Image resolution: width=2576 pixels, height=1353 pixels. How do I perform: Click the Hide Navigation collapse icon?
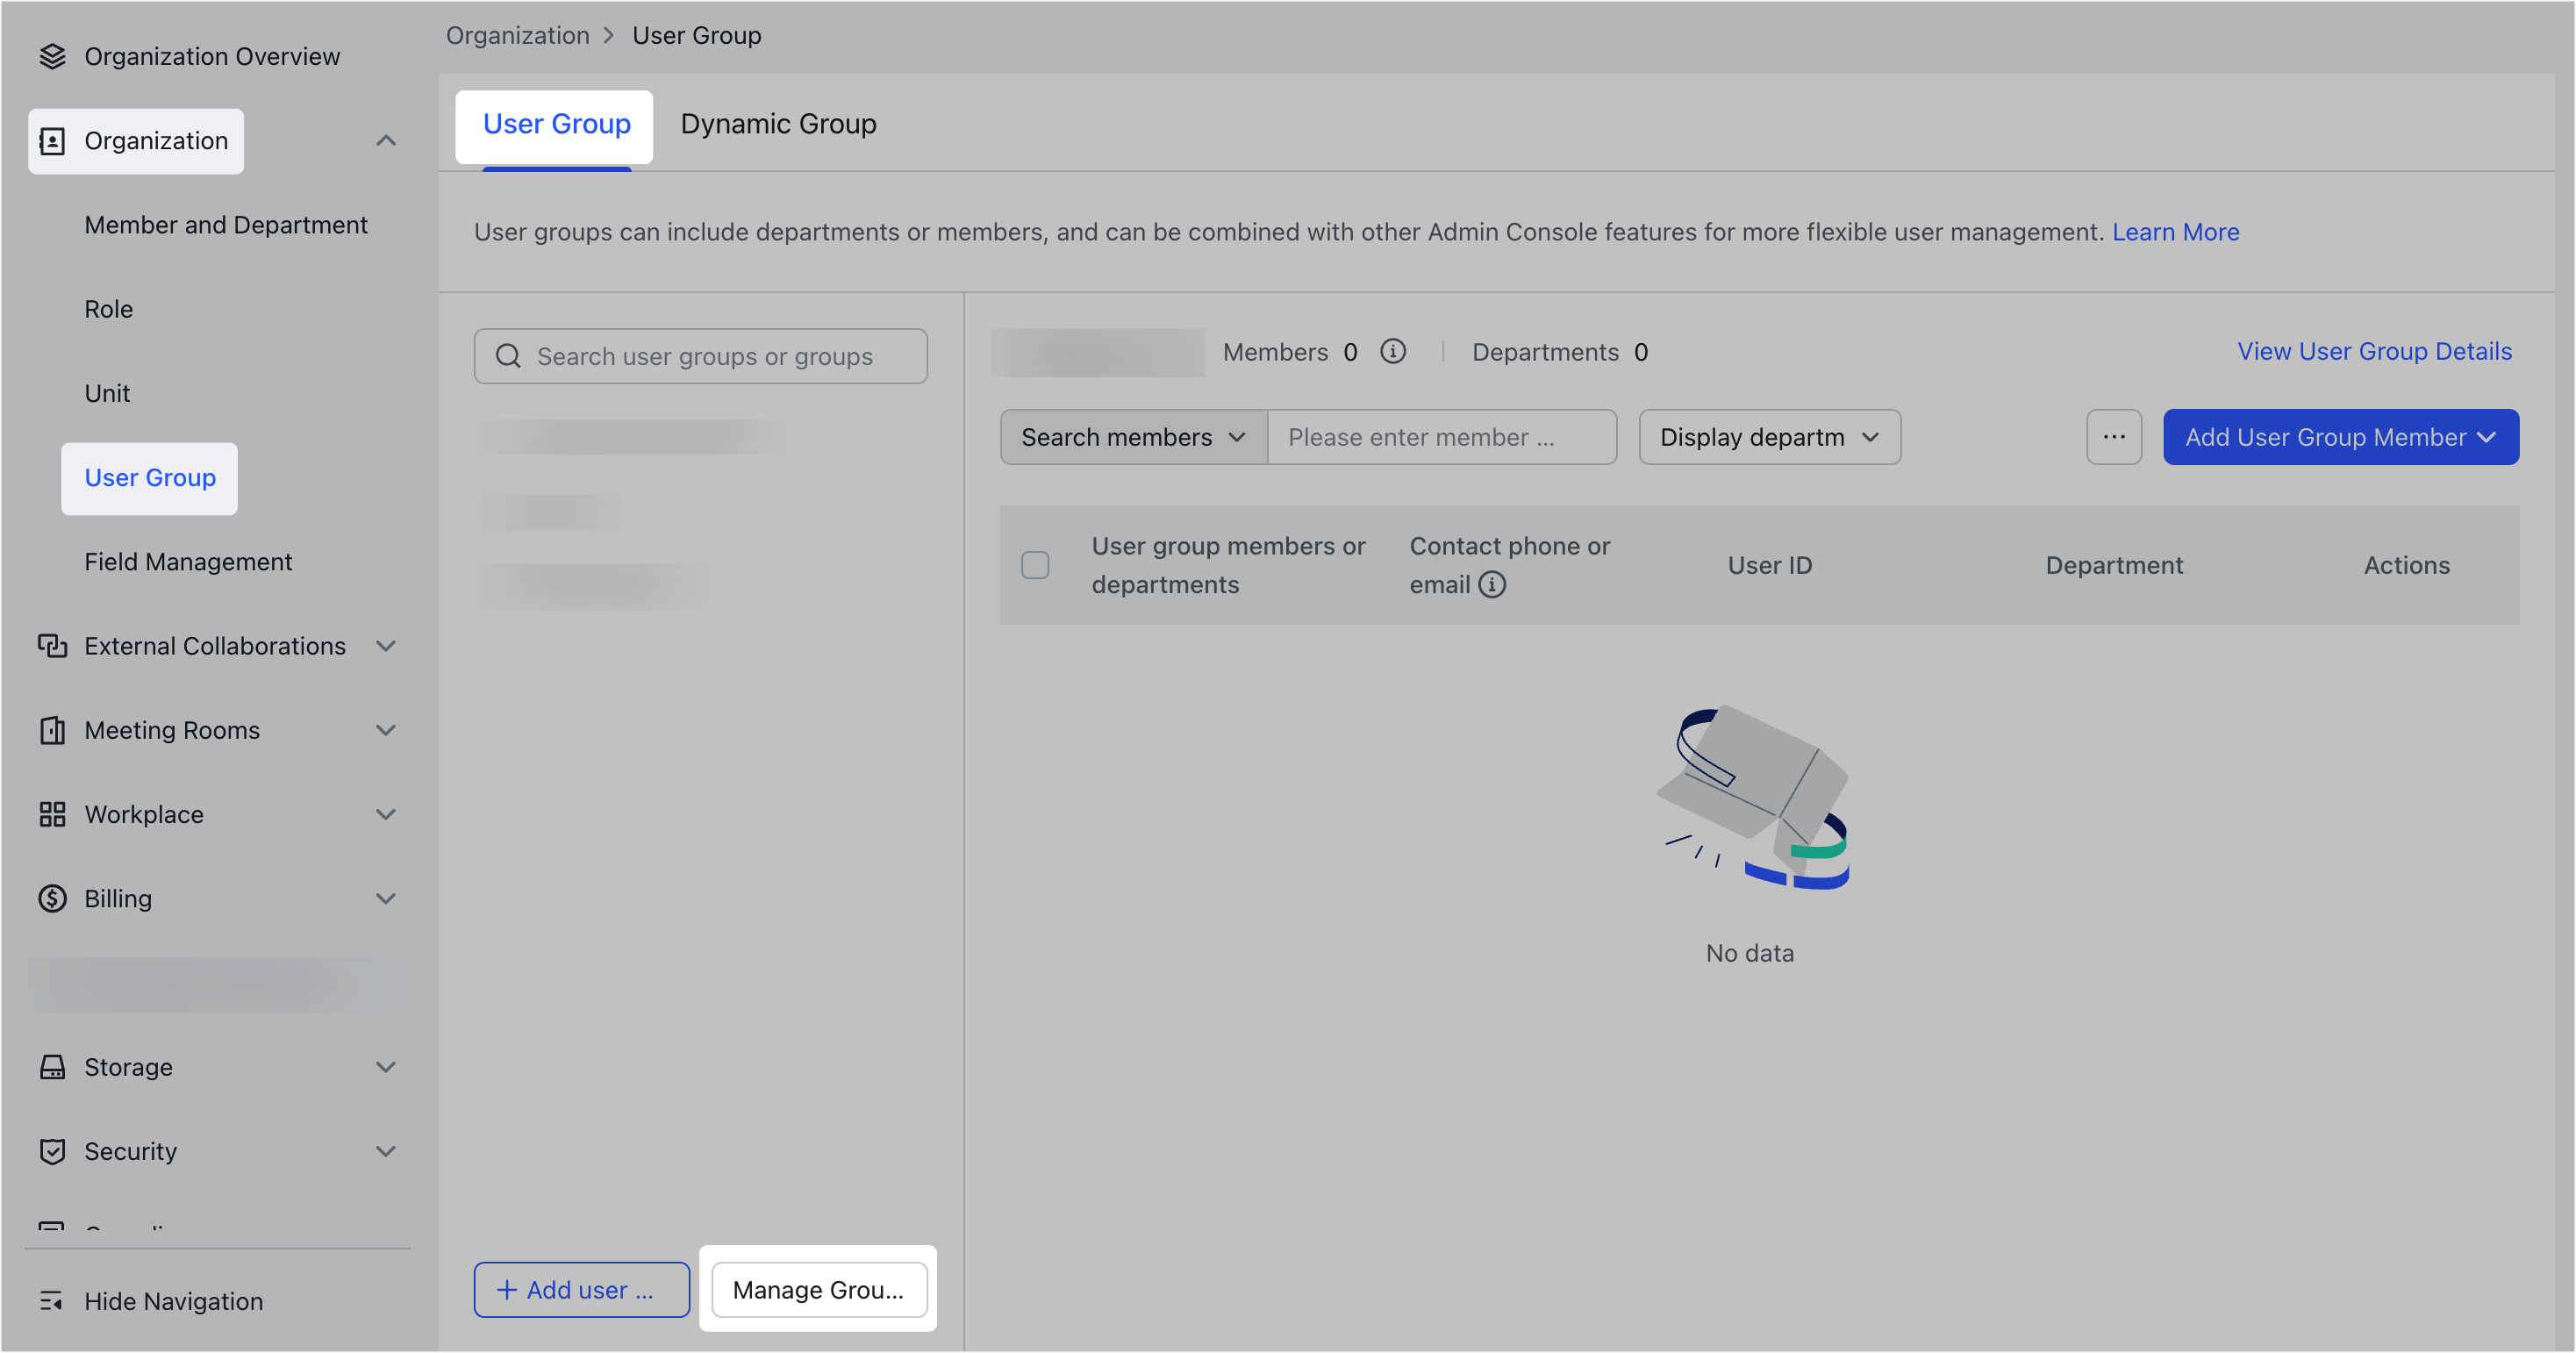pyautogui.click(x=52, y=1301)
